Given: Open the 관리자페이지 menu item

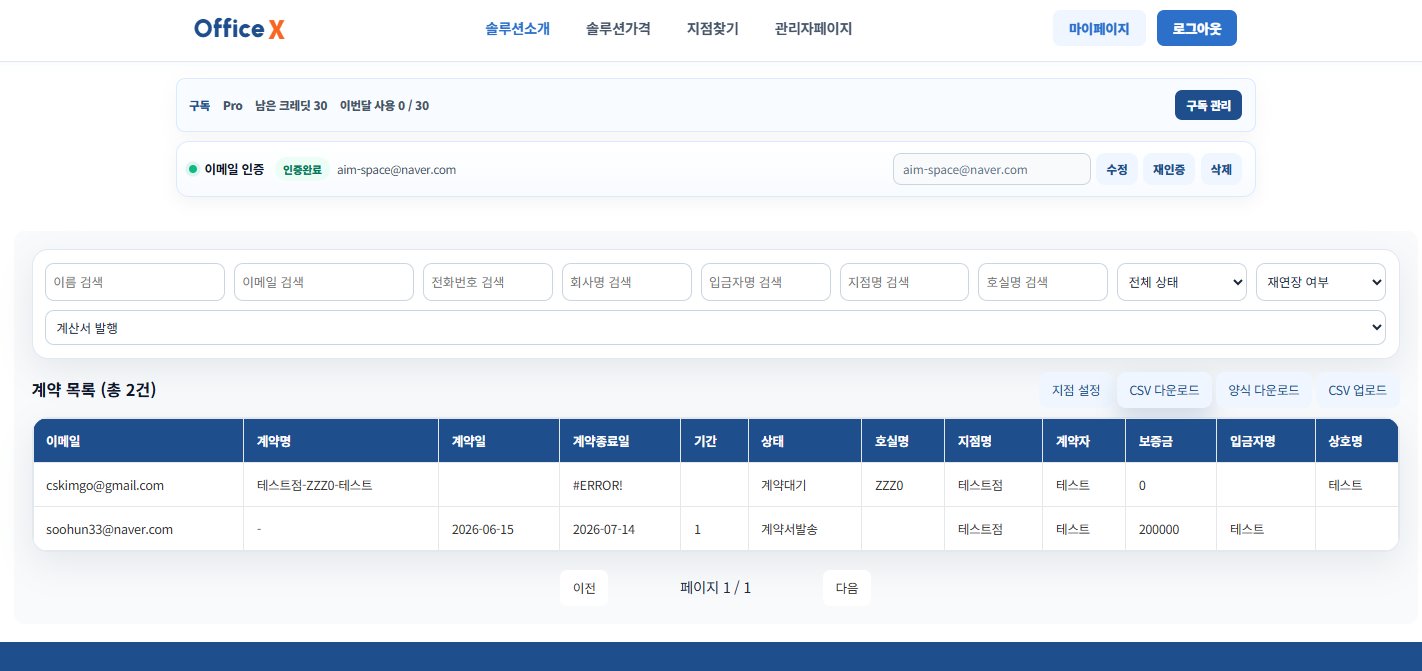Looking at the screenshot, I should (813, 29).
